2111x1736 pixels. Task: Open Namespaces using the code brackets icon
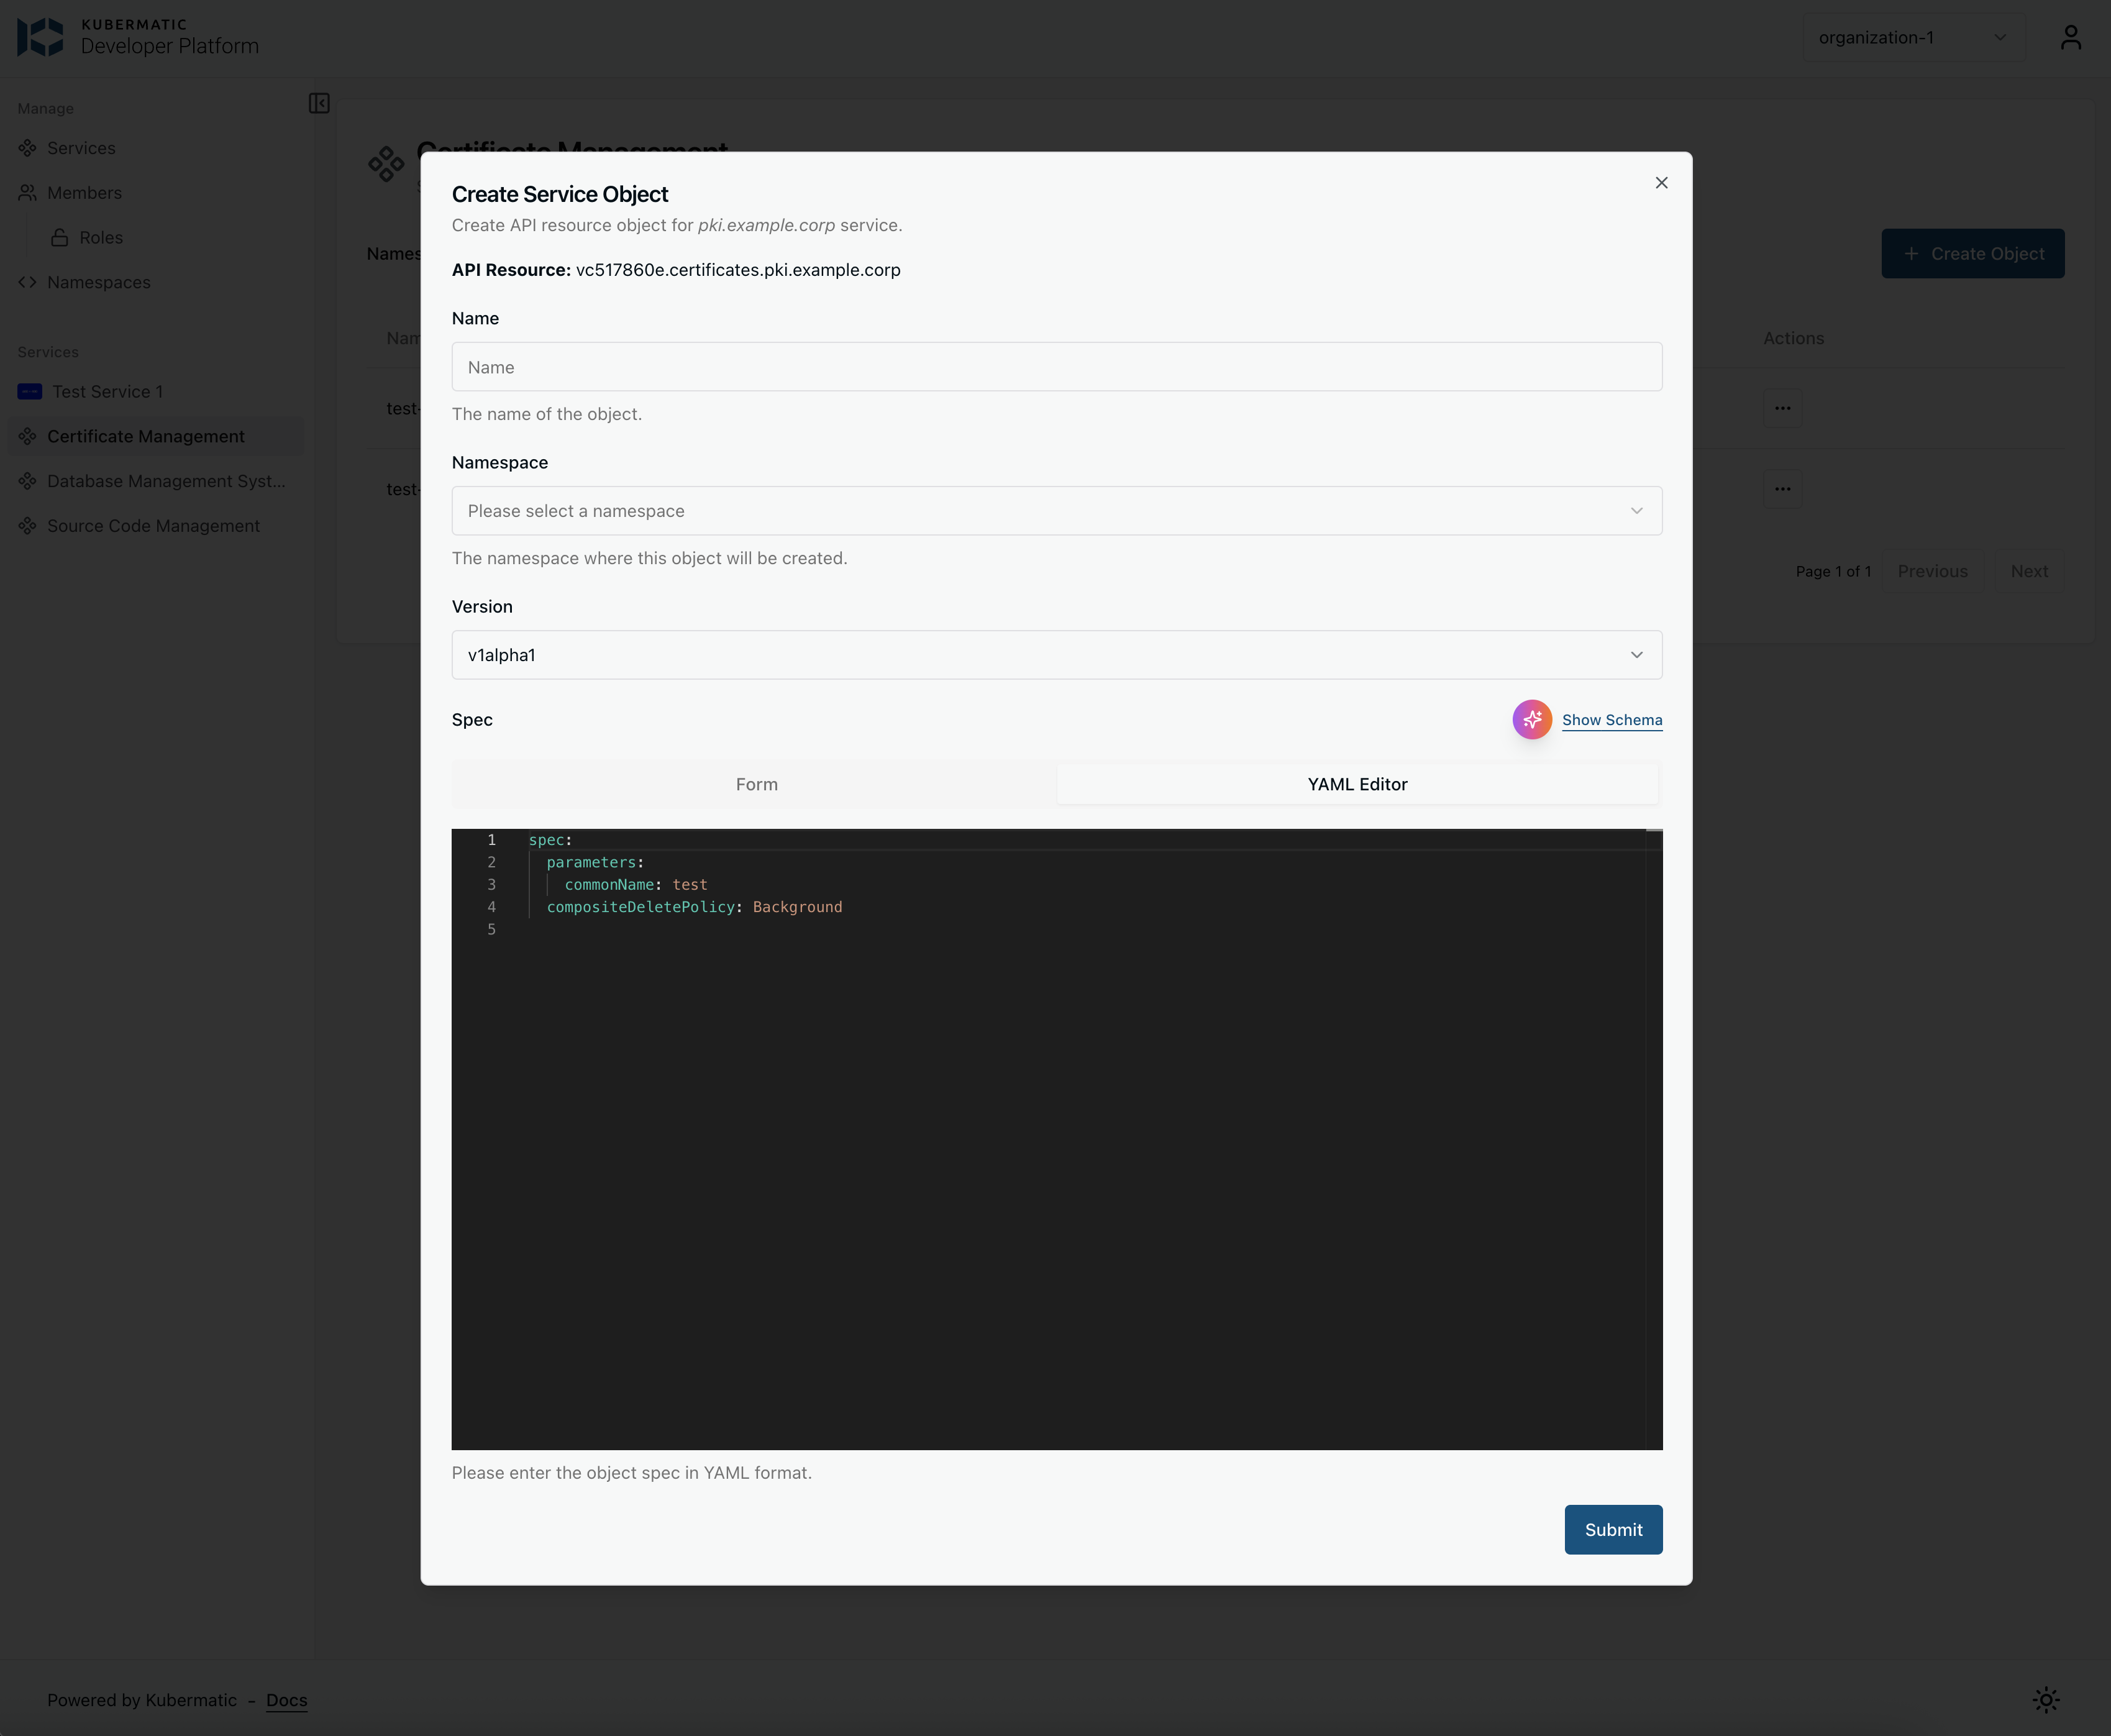[x=28, y=282]
